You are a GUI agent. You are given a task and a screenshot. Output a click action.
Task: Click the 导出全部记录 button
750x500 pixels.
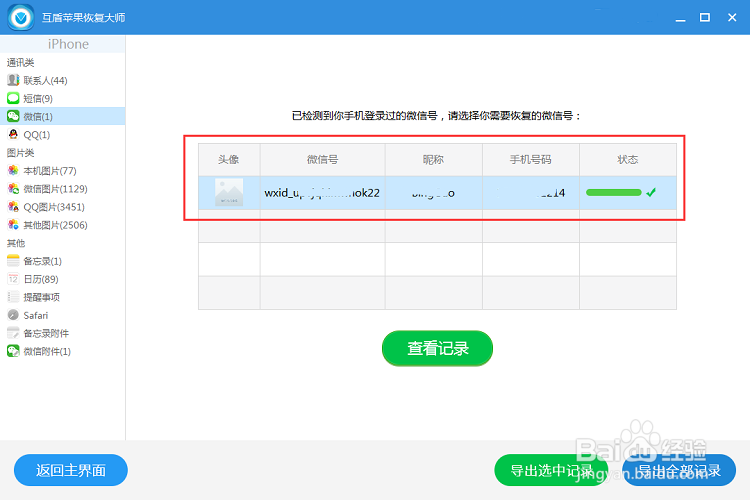[x=679, y=470]
